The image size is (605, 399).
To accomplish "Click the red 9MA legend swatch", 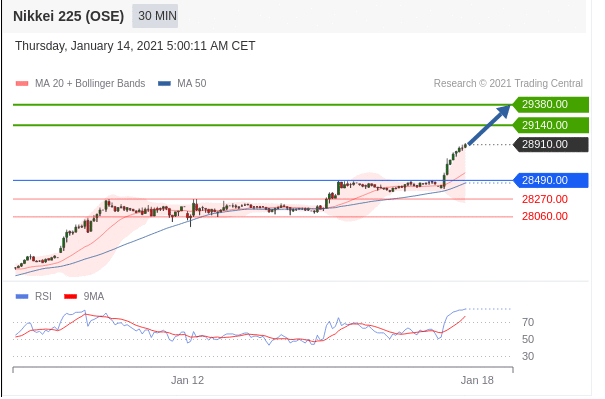I will pos(71,297).
